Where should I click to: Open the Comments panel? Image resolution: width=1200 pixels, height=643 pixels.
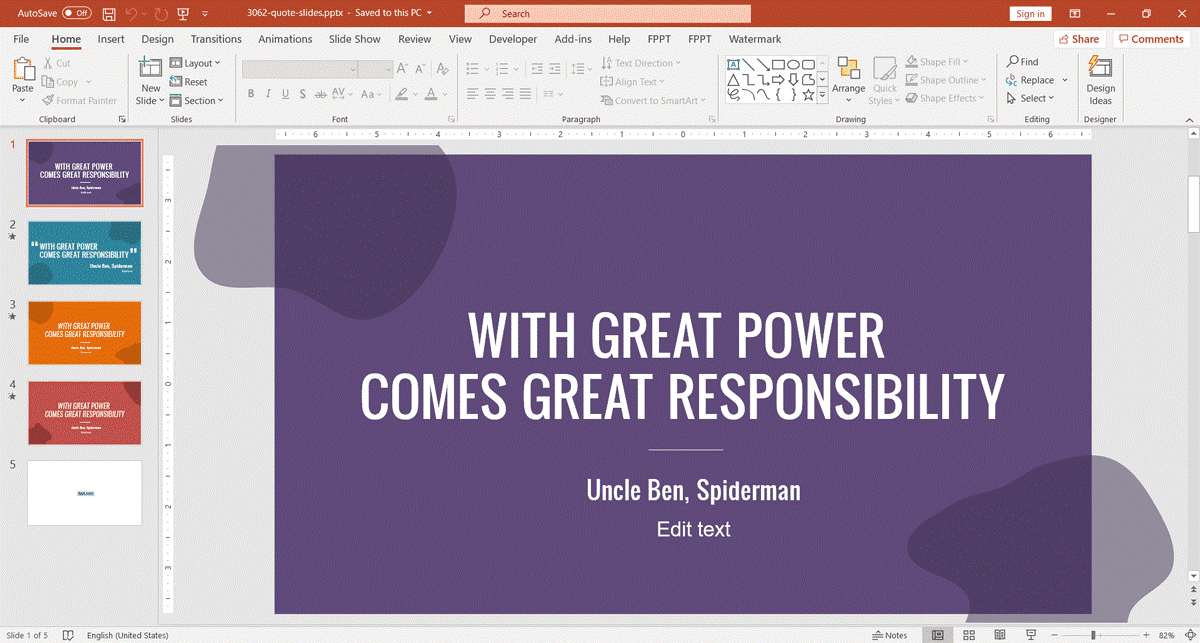point(1151,38)
